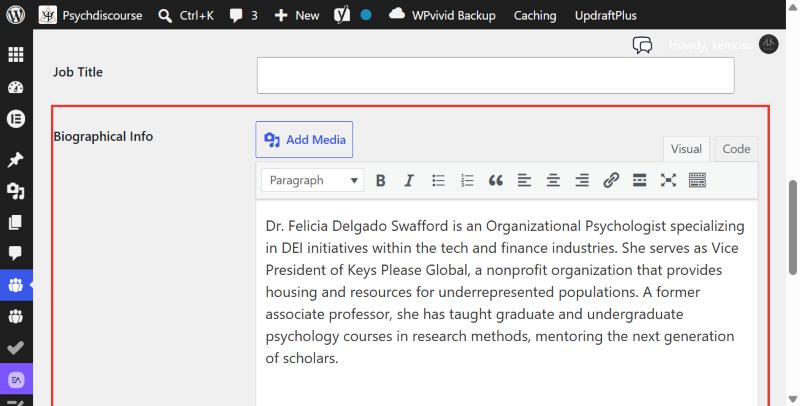Image resolution: width=800 pixels, height=406 pixels.
Task: Insert a bulleted list
Action: tap(438, 180)
